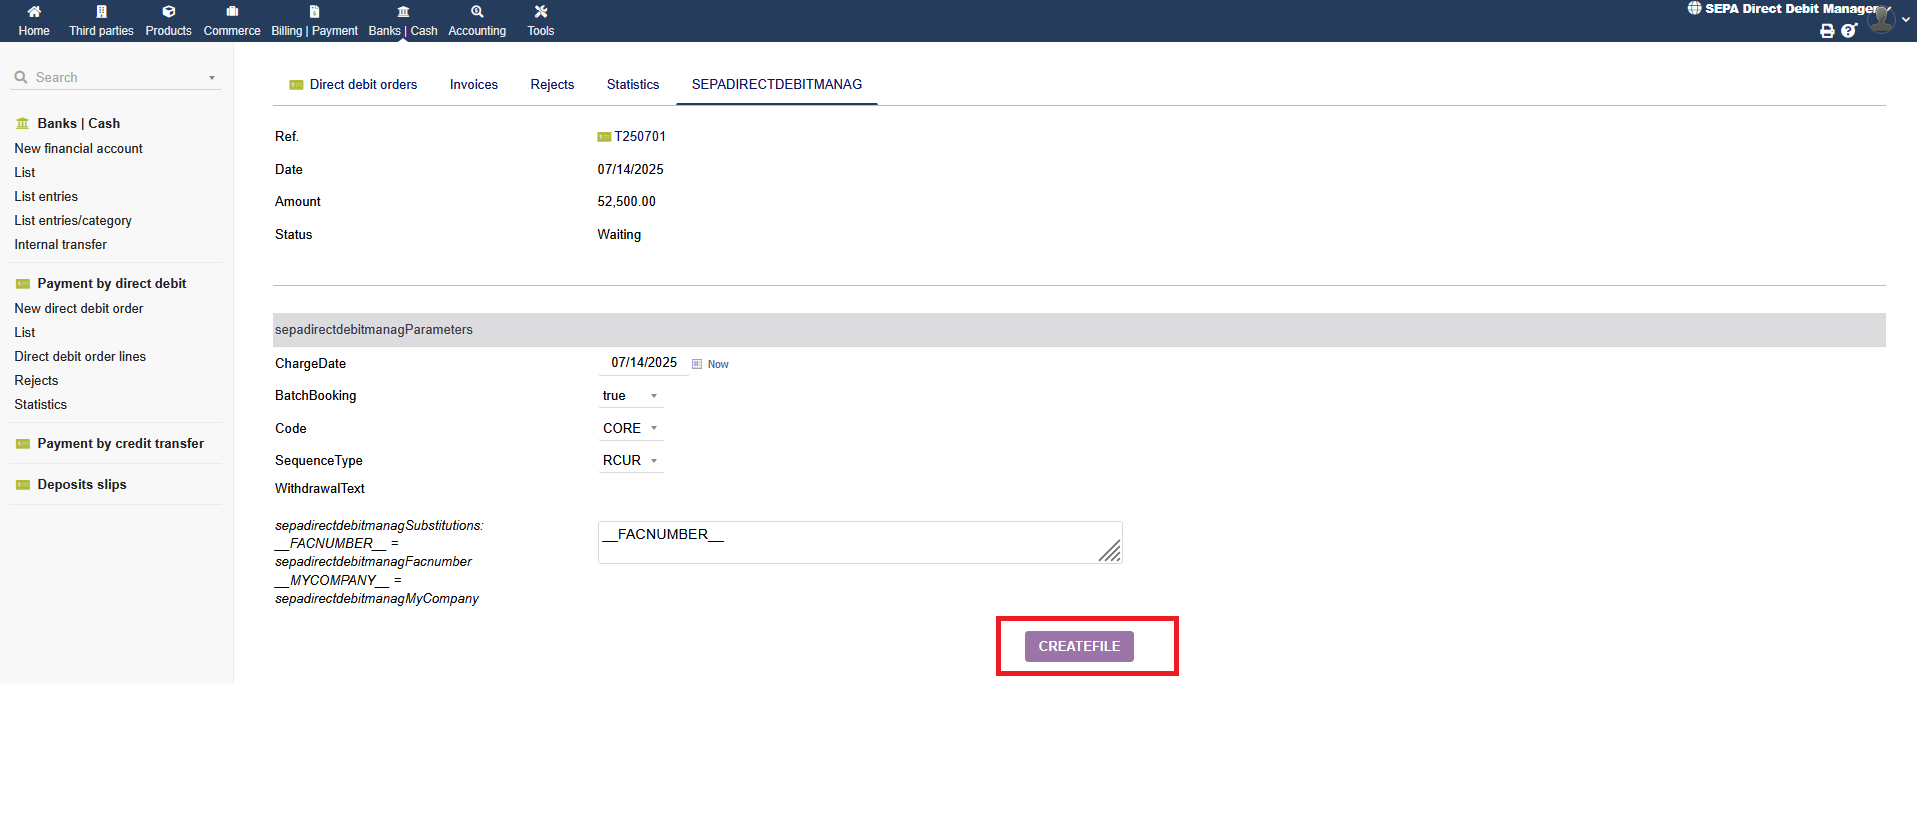Expand the user profile menu arrow

tap(1906, 19)
